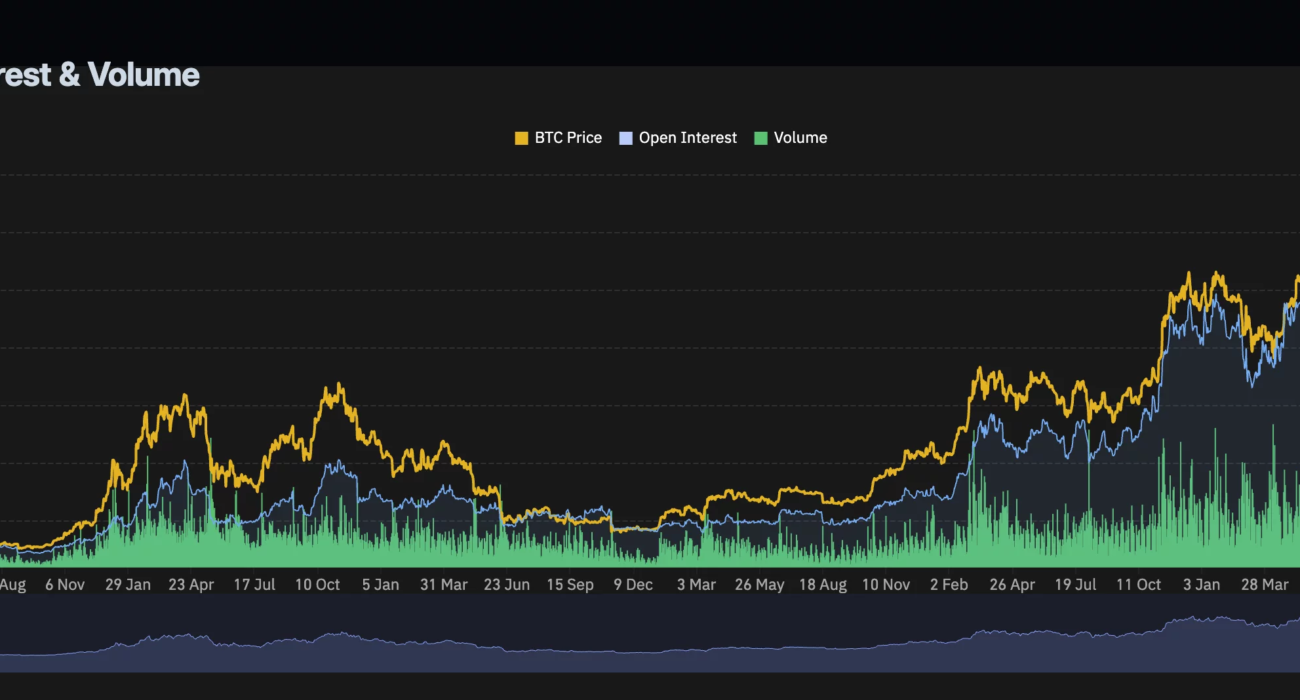Click the '23 Jun' date label
The height and width of the screenshot is (700, 1300).
pyautogui.click(x=506, y=585)
